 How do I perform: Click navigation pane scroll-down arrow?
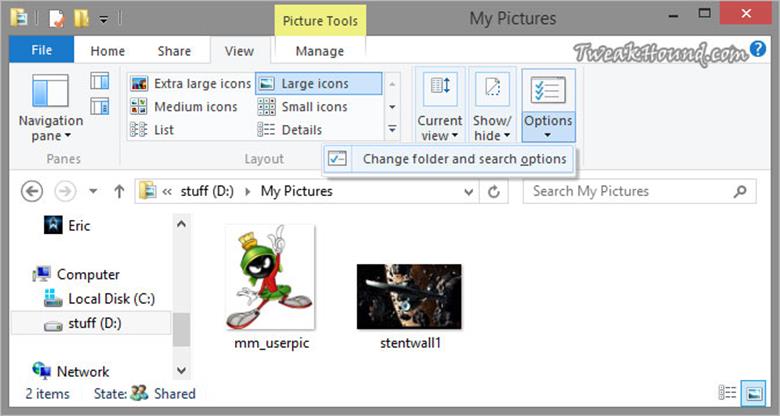182,371
